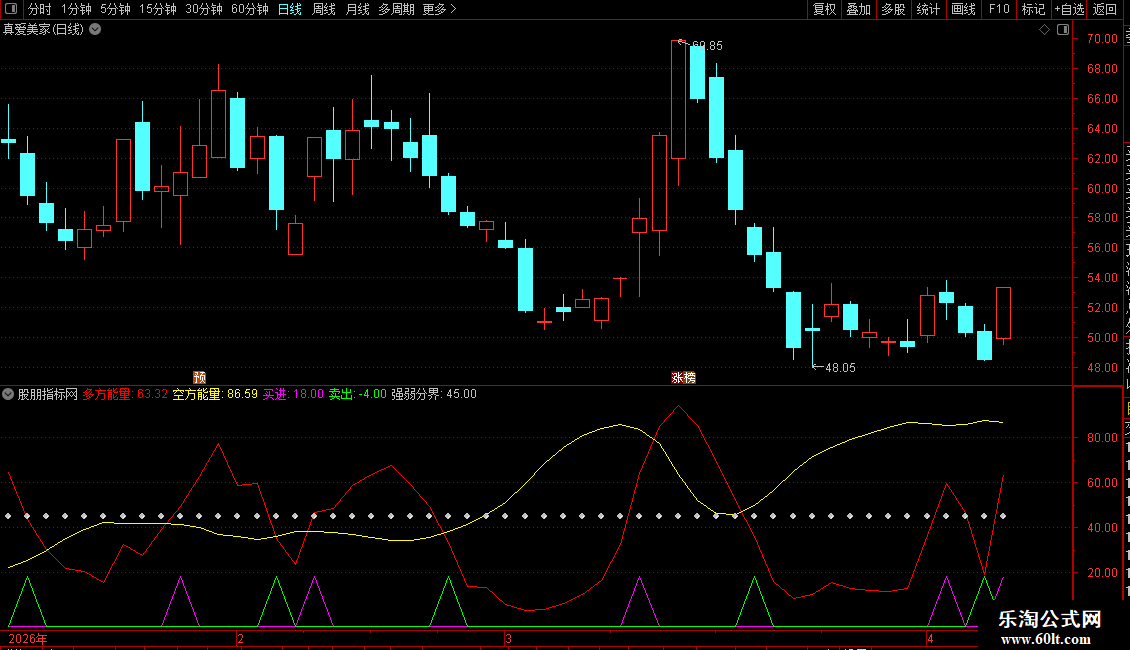Click the 叠加 overlay button
The width and height of the screenshot is (1130, 650).
[x=858, y=9]
